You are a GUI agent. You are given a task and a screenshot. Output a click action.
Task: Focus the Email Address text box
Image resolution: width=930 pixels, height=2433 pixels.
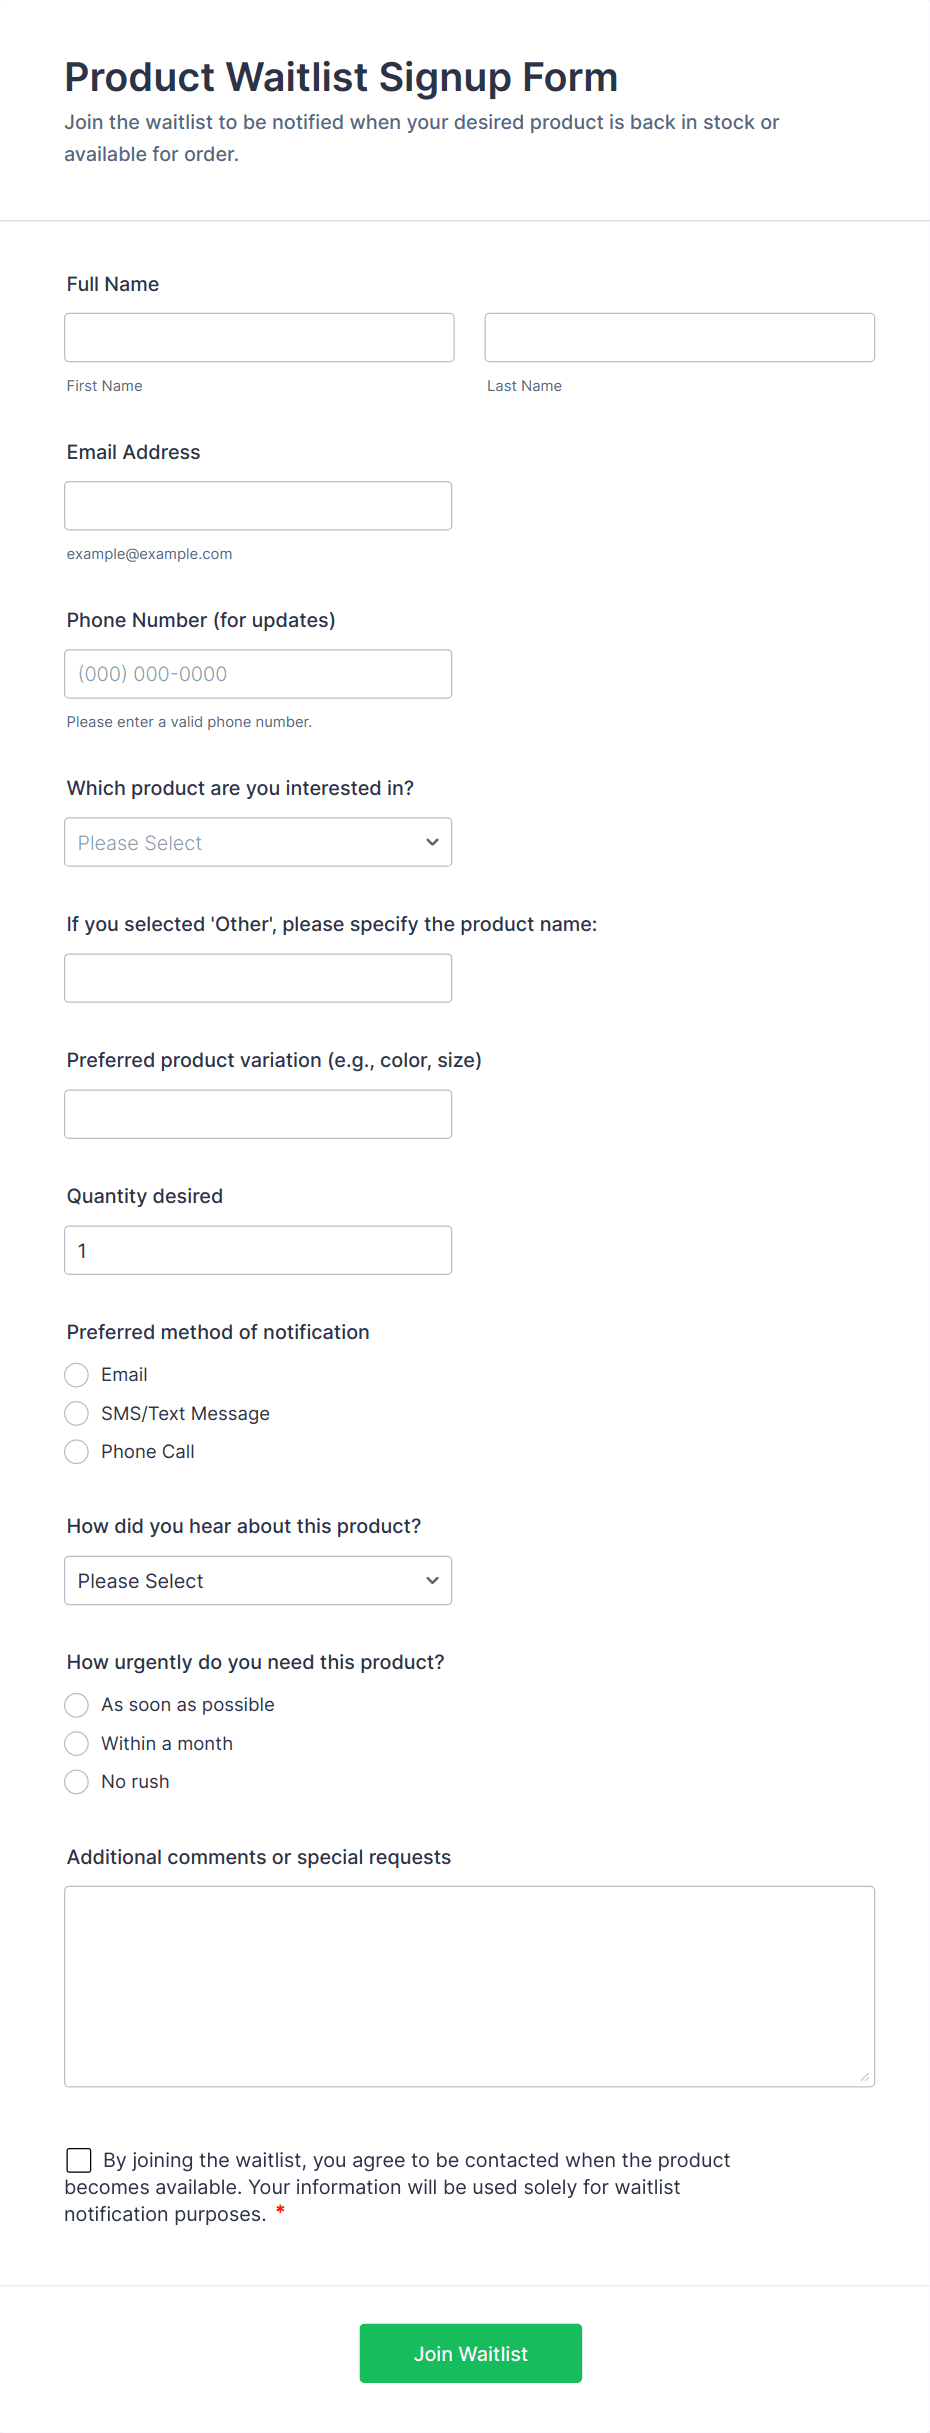[x=258, y=506]
